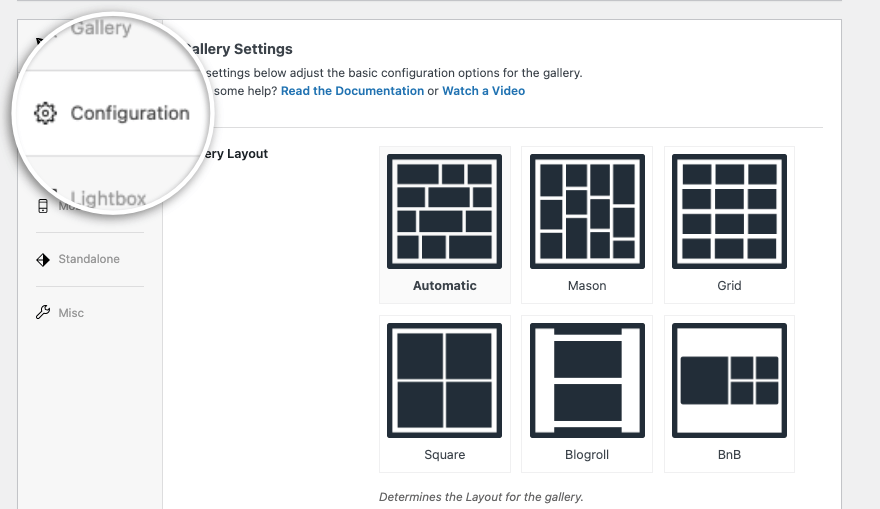Open the Standalone tab
The image size is (880, 509).
tap(89, 259)
